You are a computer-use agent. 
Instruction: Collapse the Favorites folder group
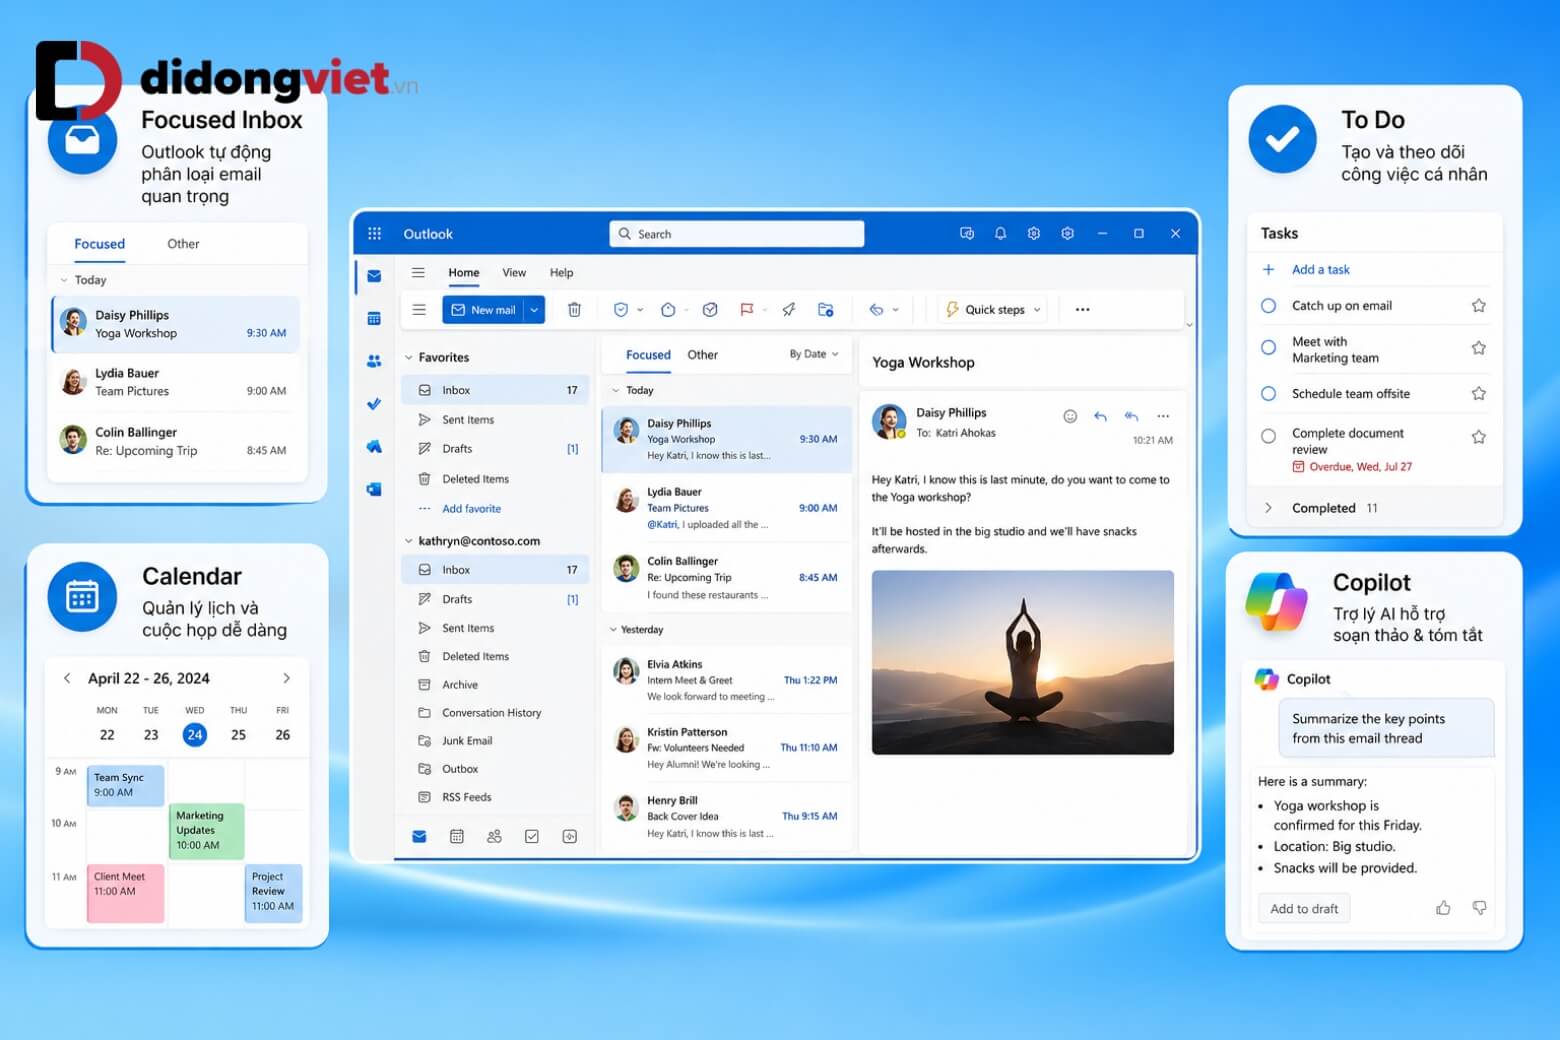click(x=408, y=357)
